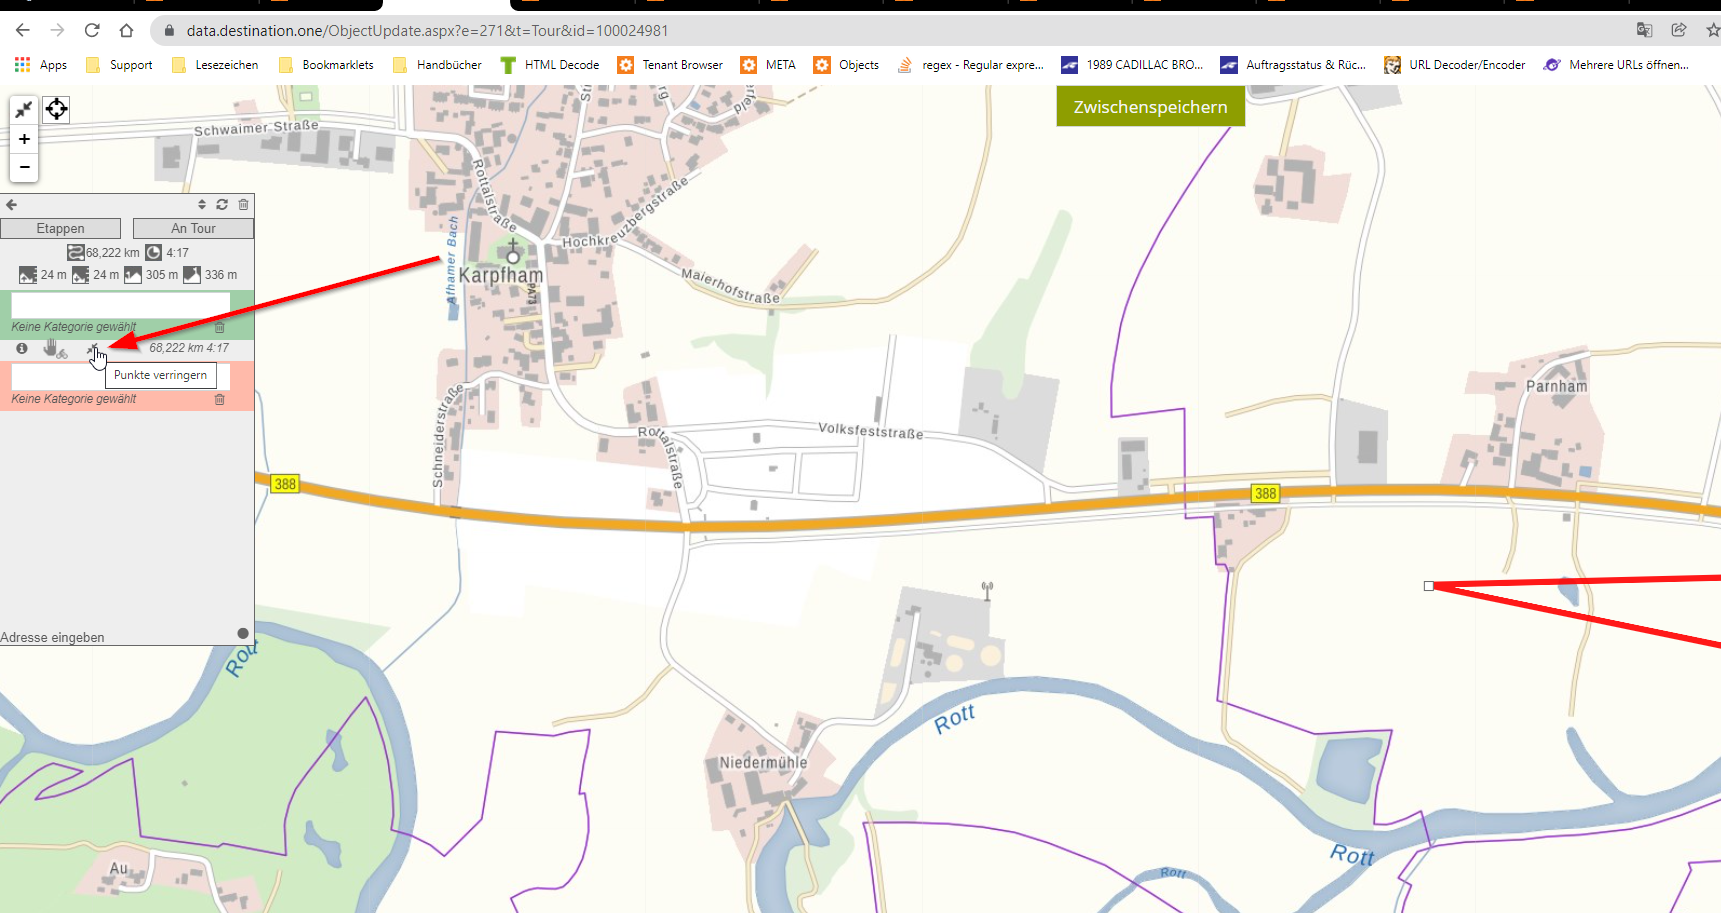
Task: Click the Karpfham town label on map
Action: (501, 275)
